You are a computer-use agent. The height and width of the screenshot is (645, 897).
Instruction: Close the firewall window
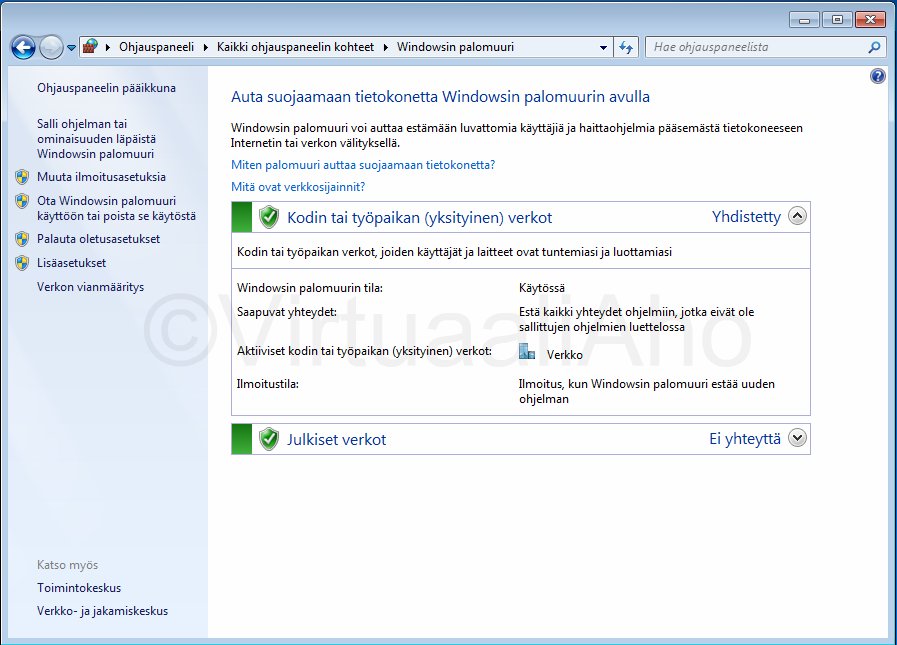point(871,20)
